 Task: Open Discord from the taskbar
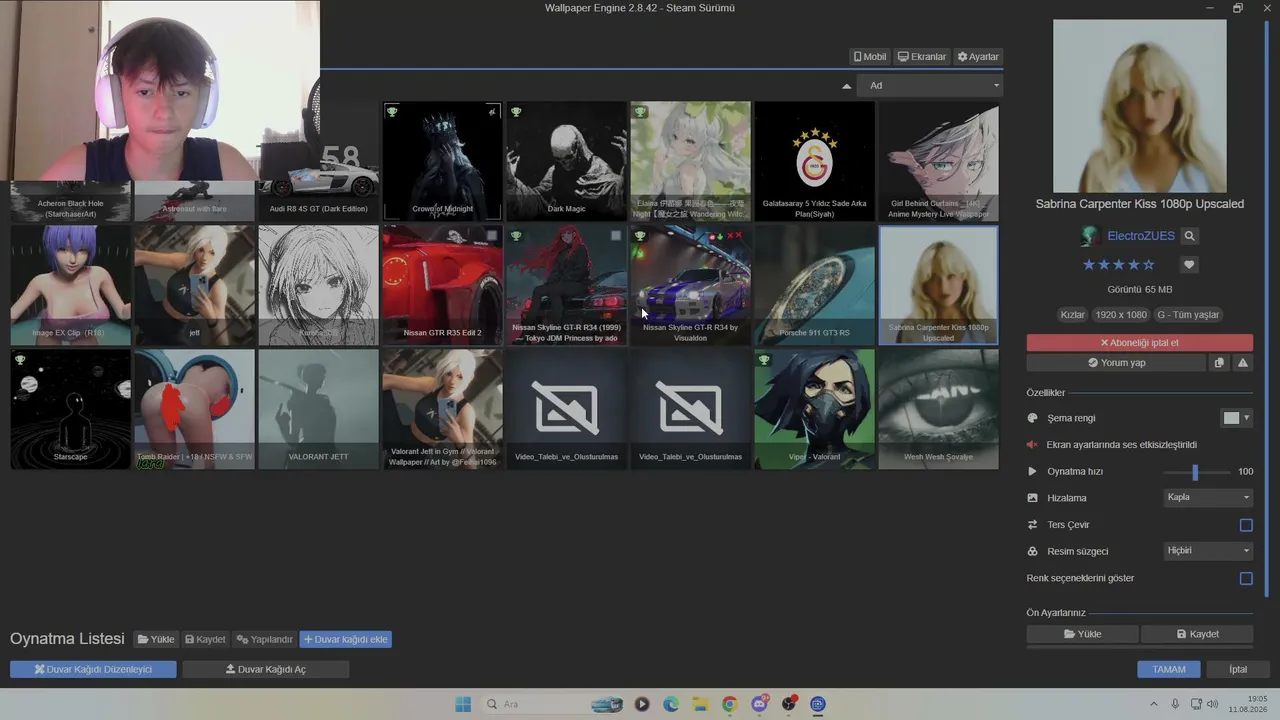pyautogui.click(x=759, y=704)
